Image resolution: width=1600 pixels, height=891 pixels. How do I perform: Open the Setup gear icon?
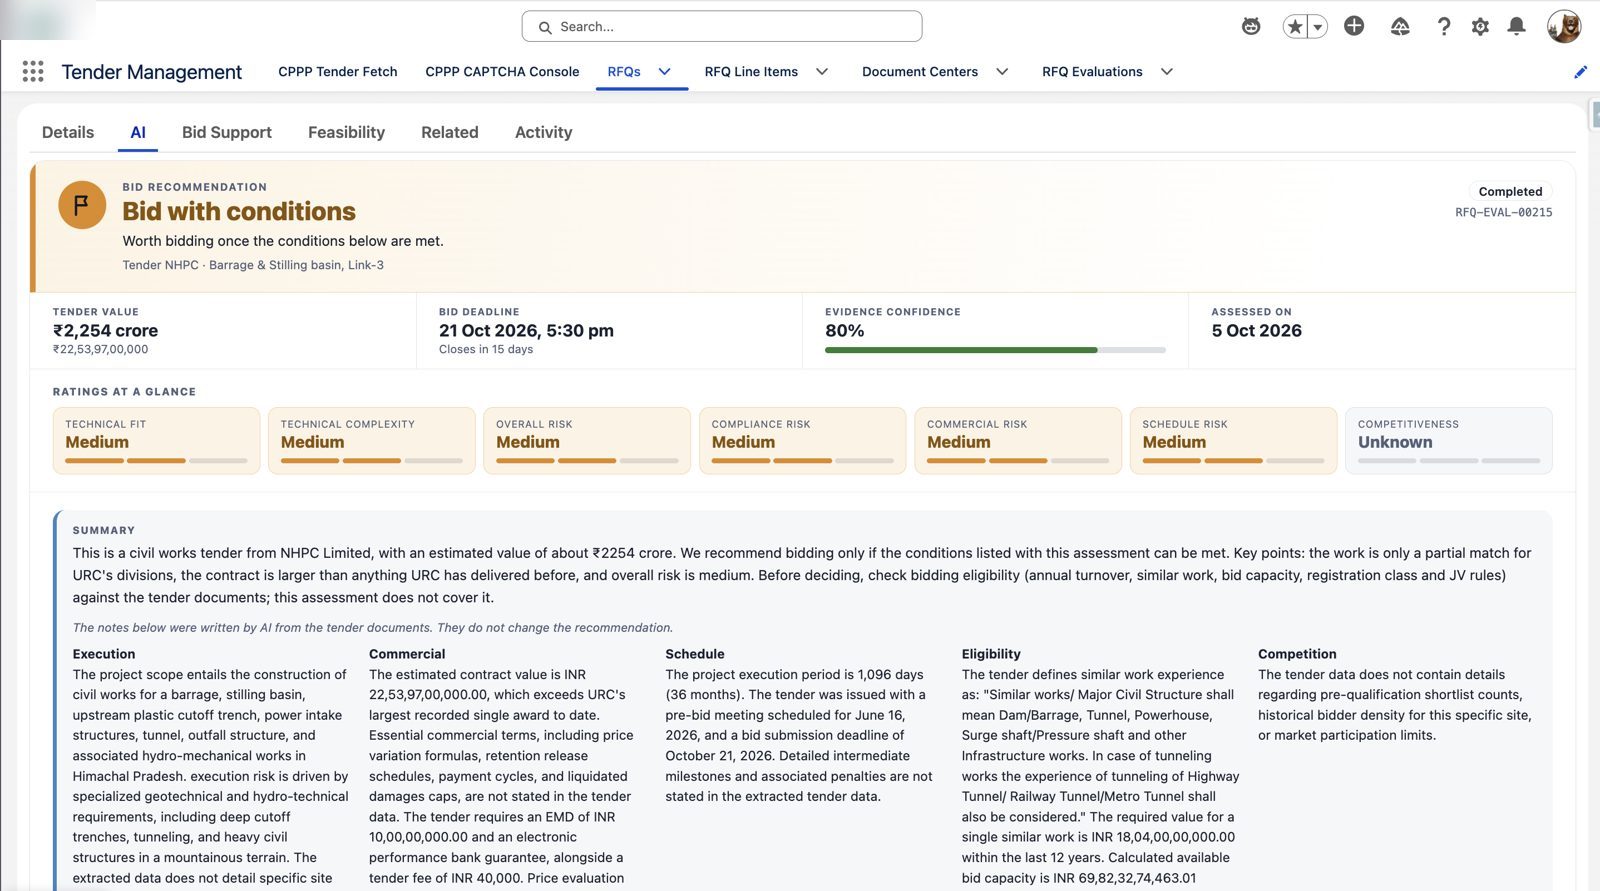[x=1480, y=26]
